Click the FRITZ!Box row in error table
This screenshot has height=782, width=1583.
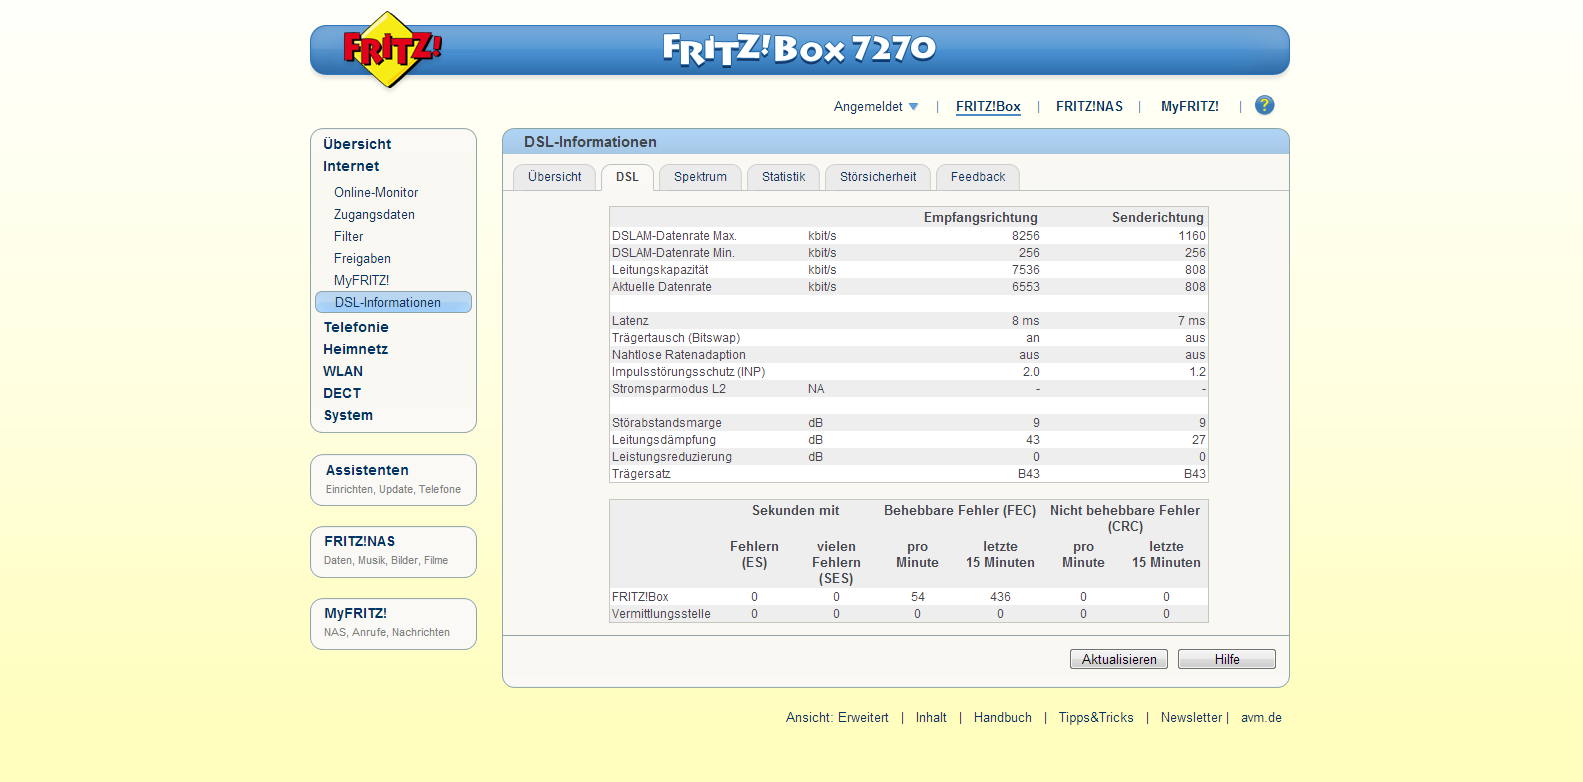(x=909, y=597)
